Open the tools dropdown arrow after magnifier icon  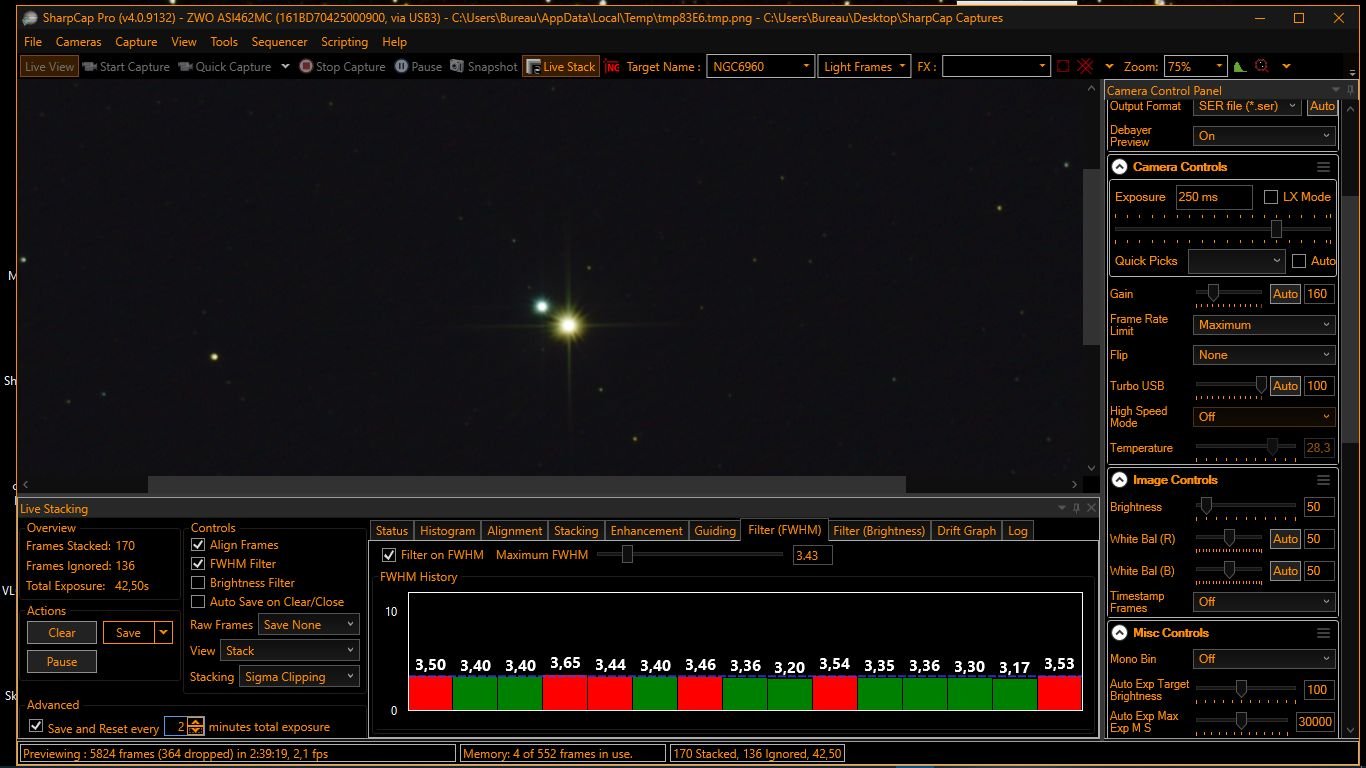pos(1286,67)
